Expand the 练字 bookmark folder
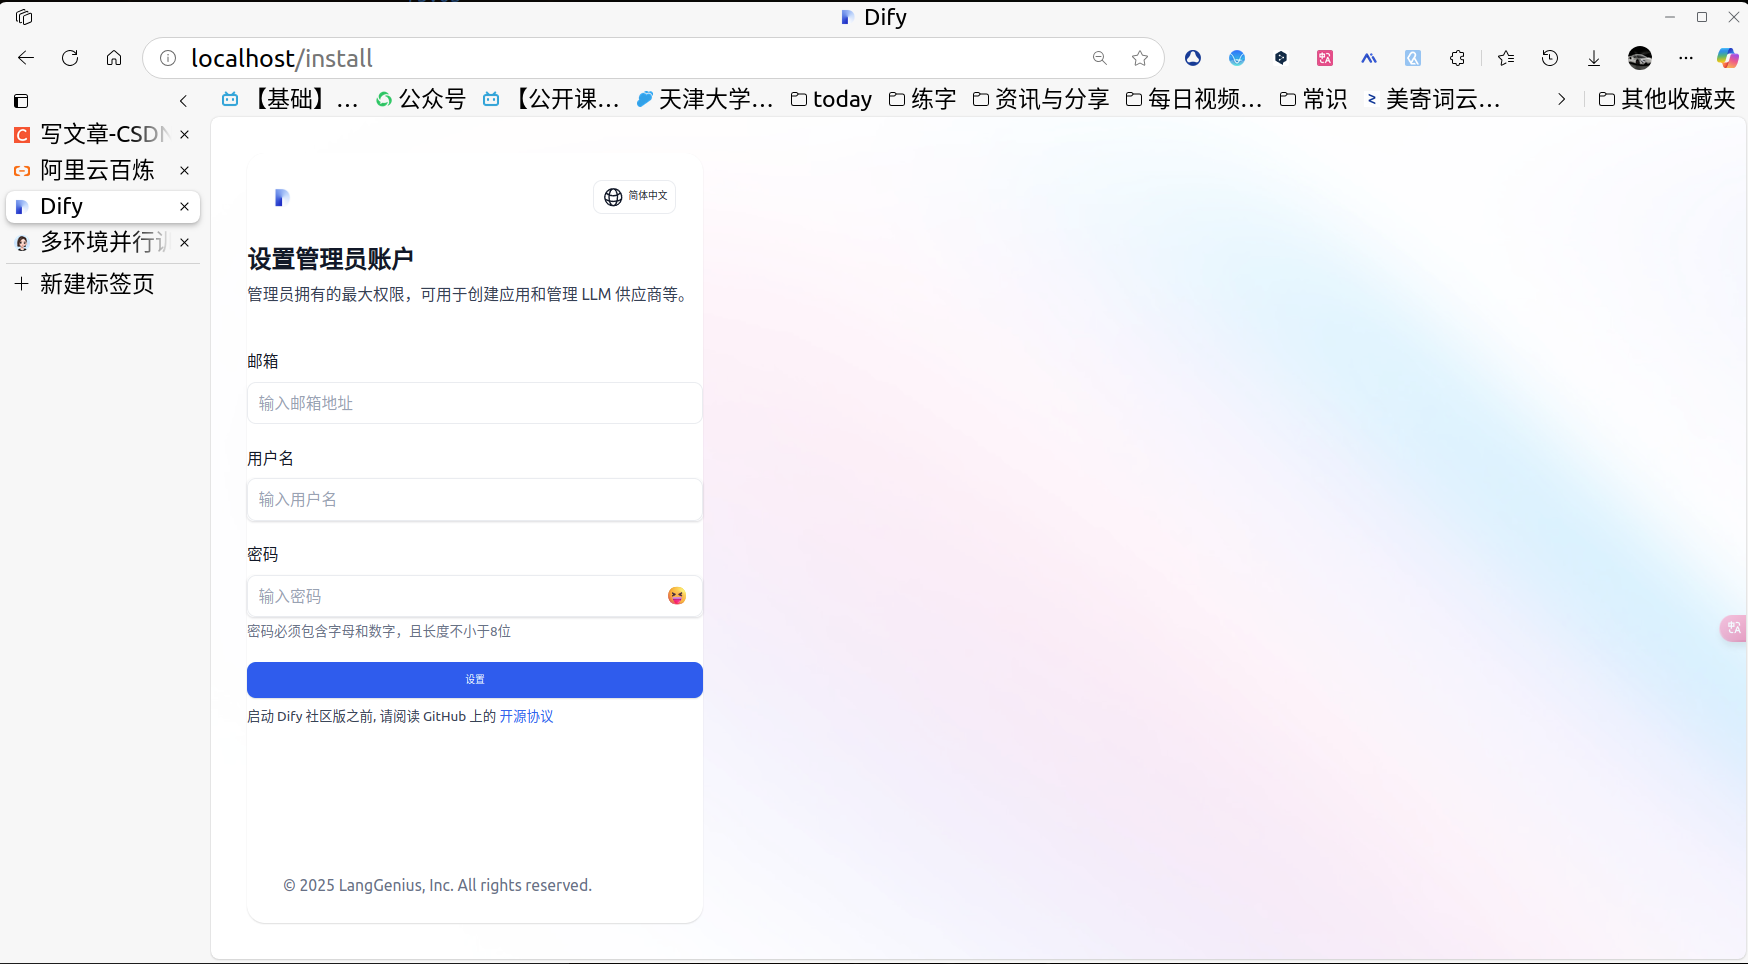1748x964 pixels. 923,99
